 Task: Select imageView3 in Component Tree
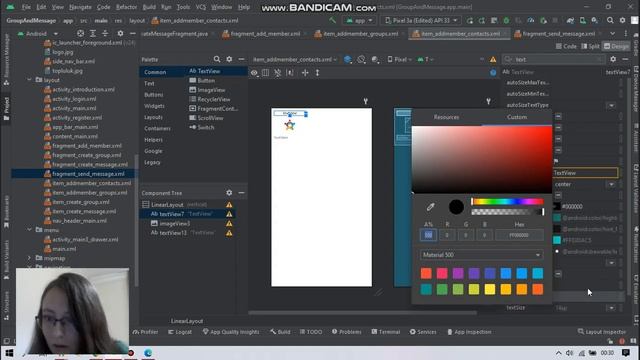click(x=175, y=223)
